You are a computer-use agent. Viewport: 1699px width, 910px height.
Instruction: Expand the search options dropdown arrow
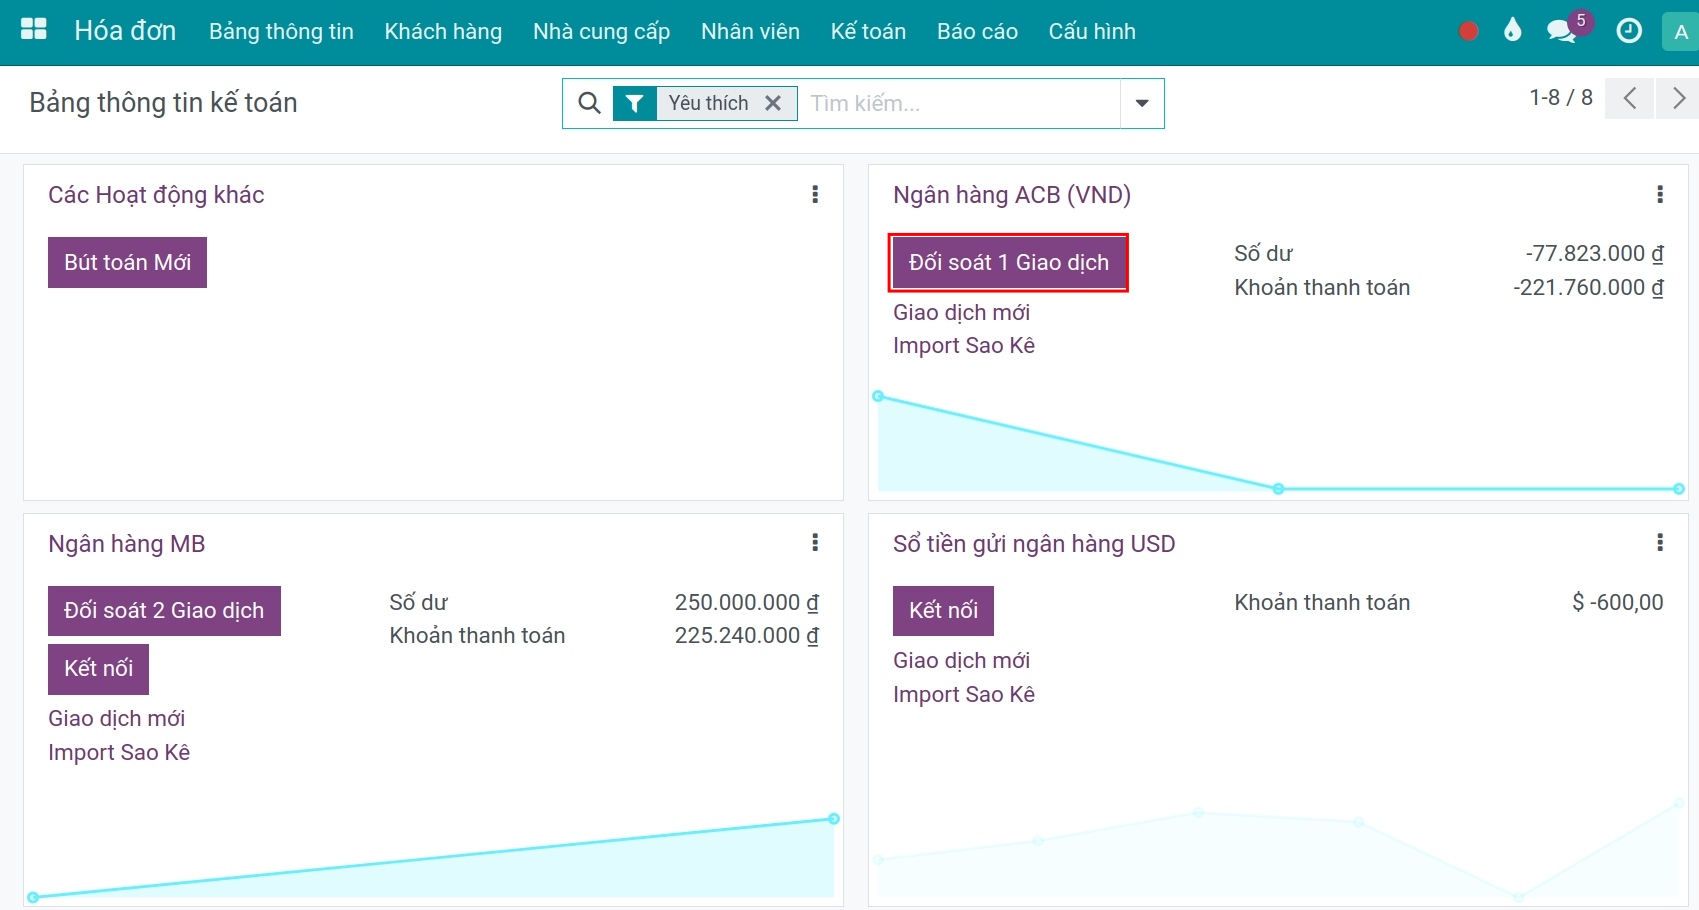1142,103
